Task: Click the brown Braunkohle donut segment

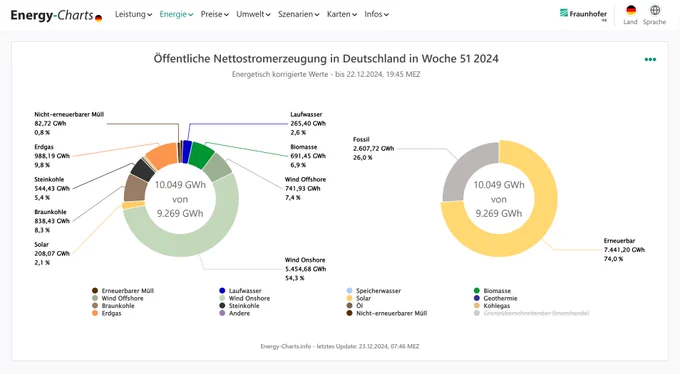Action: click(135, 187)
